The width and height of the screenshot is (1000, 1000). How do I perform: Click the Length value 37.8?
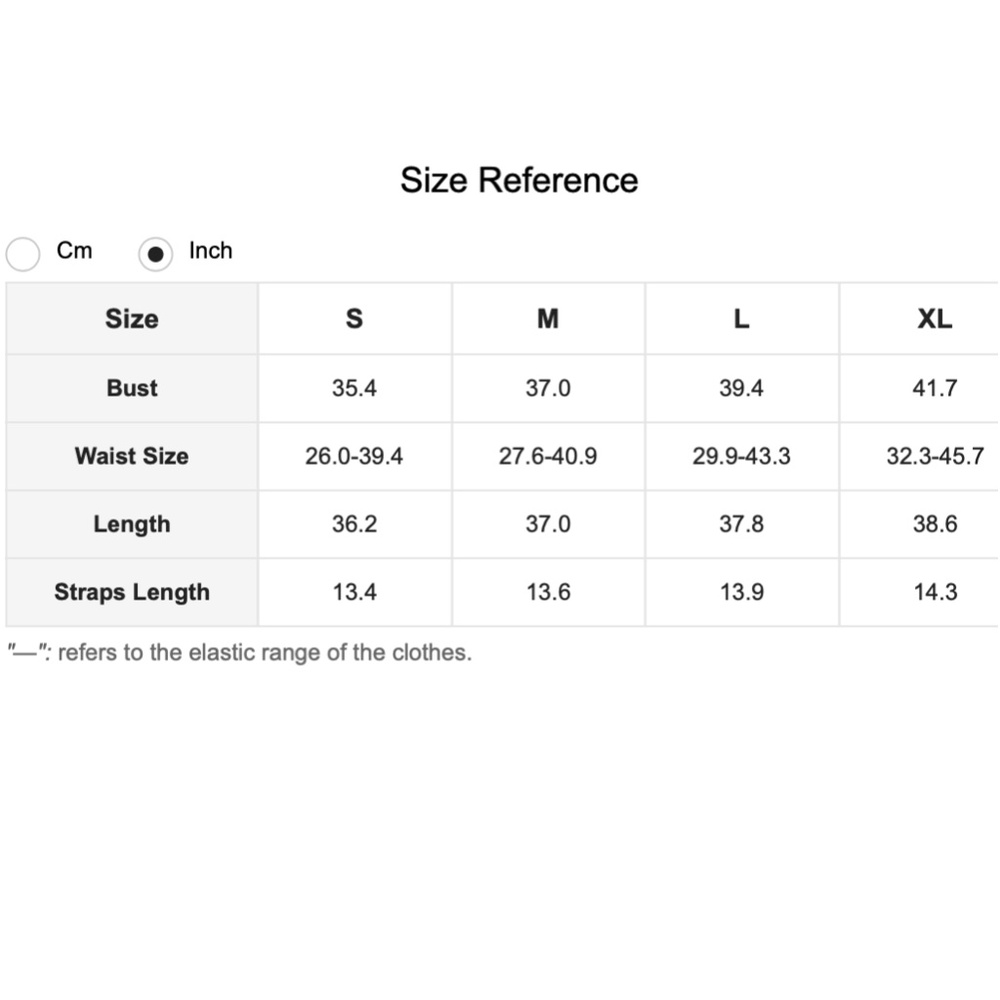pos(741,524)
